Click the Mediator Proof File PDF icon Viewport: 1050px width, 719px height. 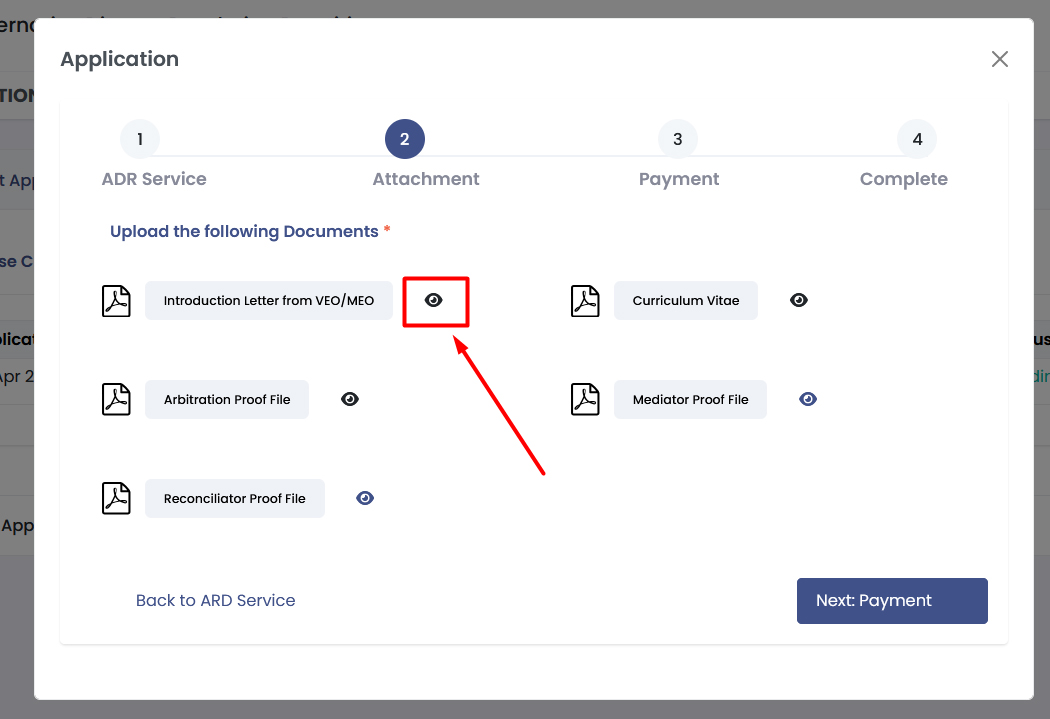pos(585,399)
